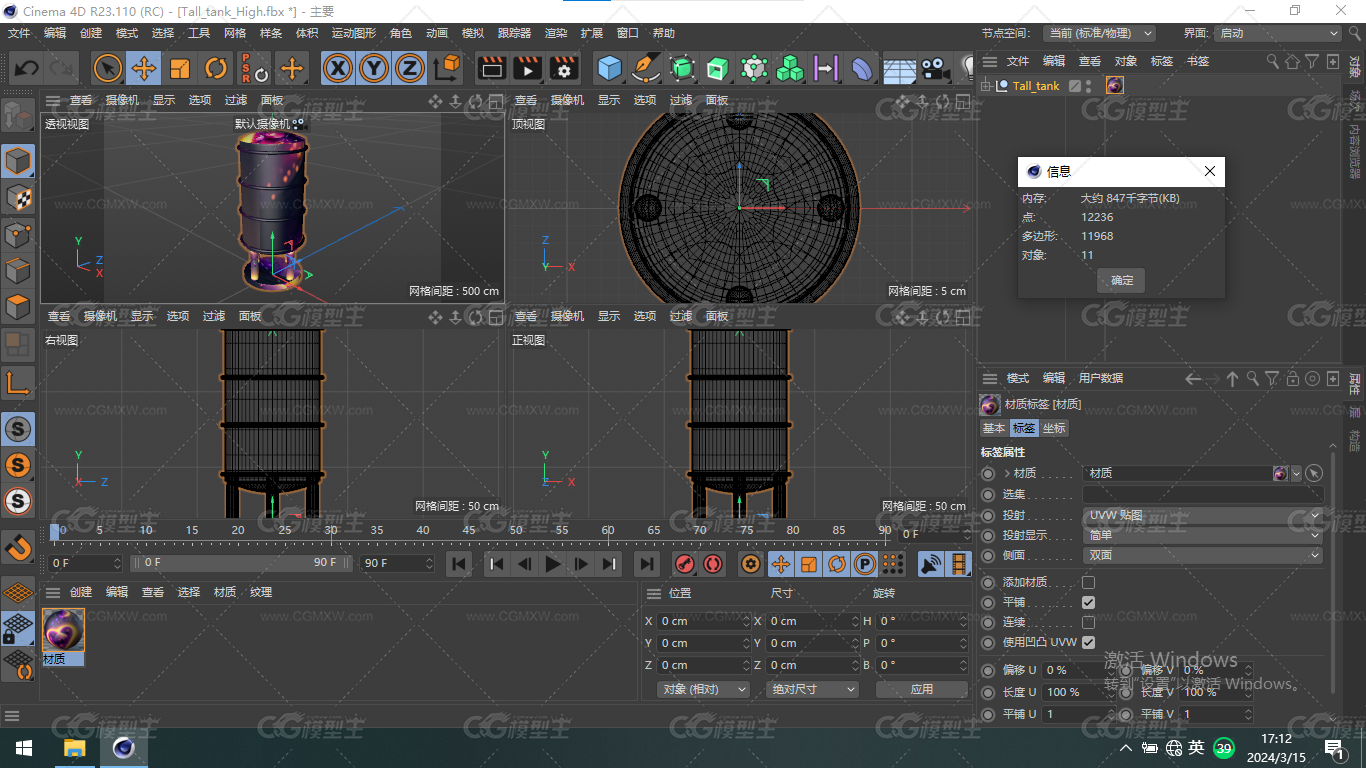
Task: Click the green Extrude generator icon
Action: coord(718,68)
